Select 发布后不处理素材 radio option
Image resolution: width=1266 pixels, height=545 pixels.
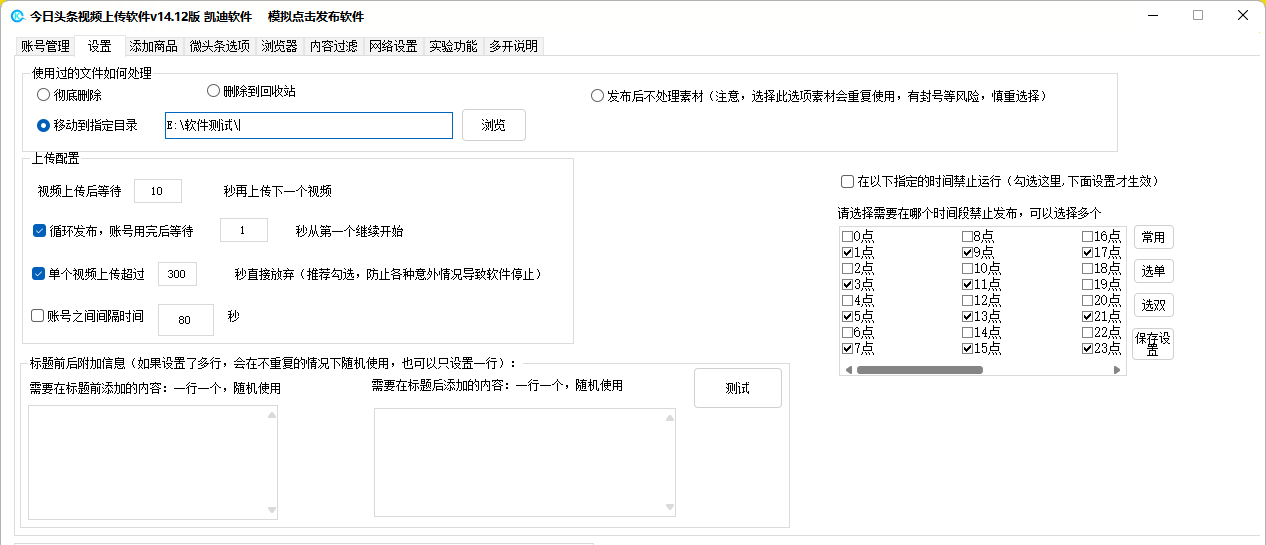pos(597,96)
